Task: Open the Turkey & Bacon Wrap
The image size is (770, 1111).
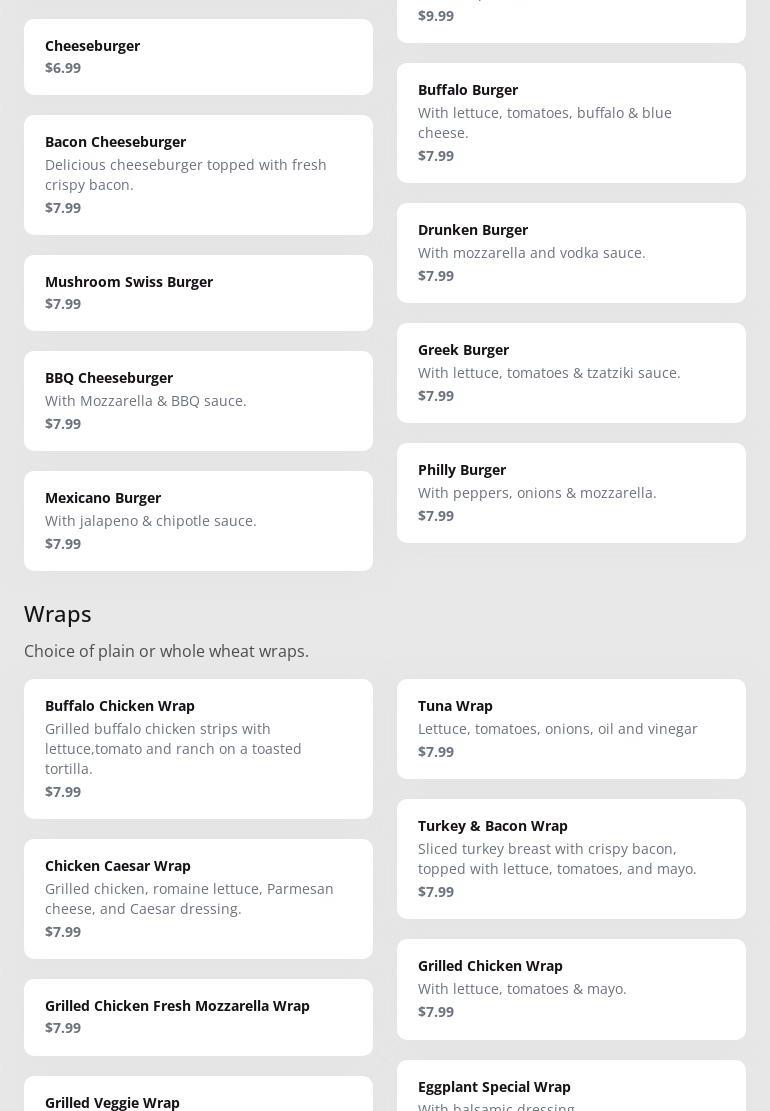Action: point(571,858)
